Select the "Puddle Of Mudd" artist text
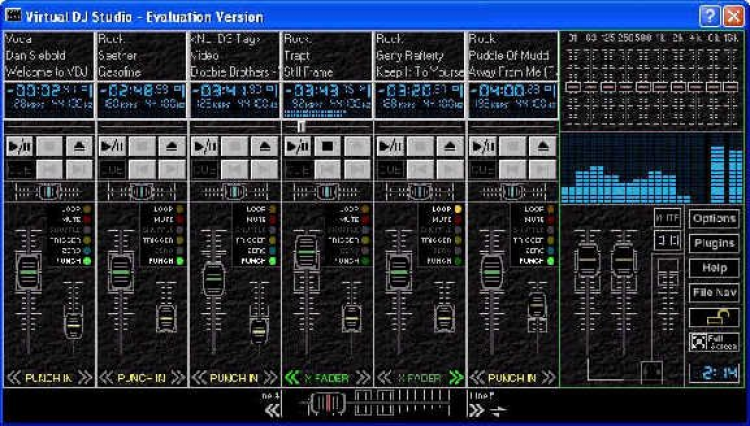This screenshot has height=426, width=750. (x=508, y=55)
